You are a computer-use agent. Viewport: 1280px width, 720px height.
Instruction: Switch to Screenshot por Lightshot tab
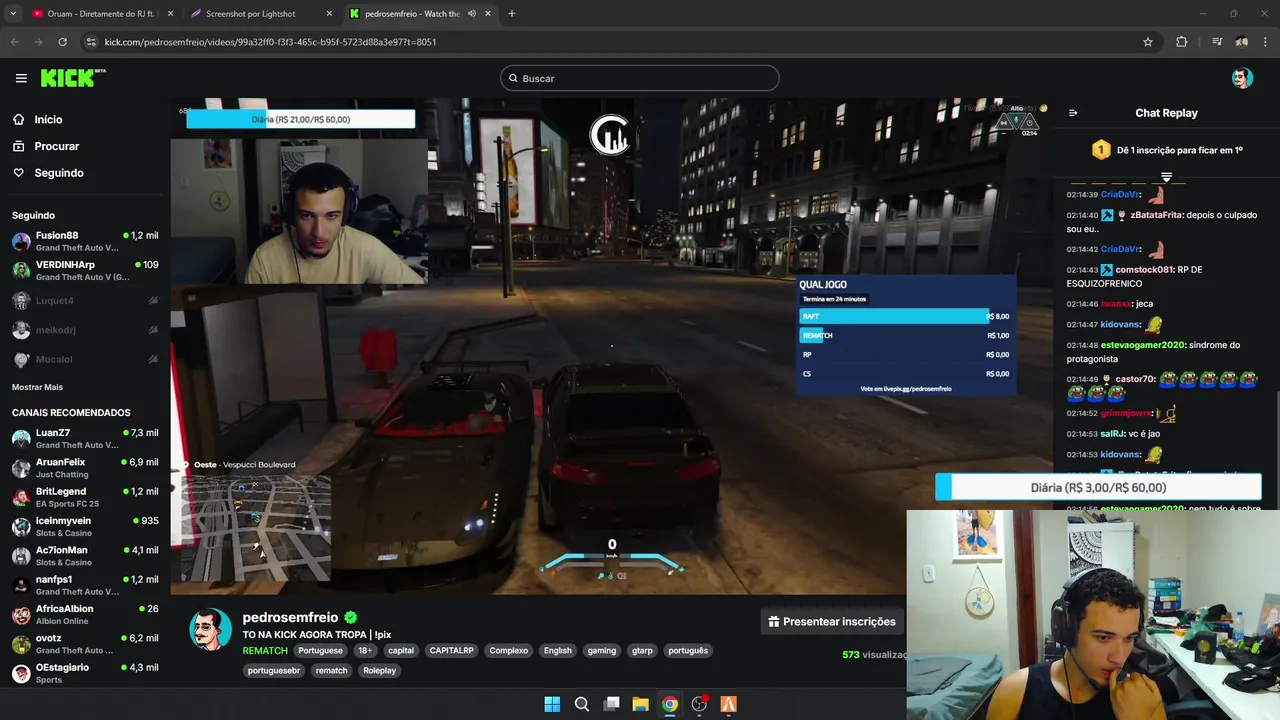pyautogui.click(x=262, y=14)
